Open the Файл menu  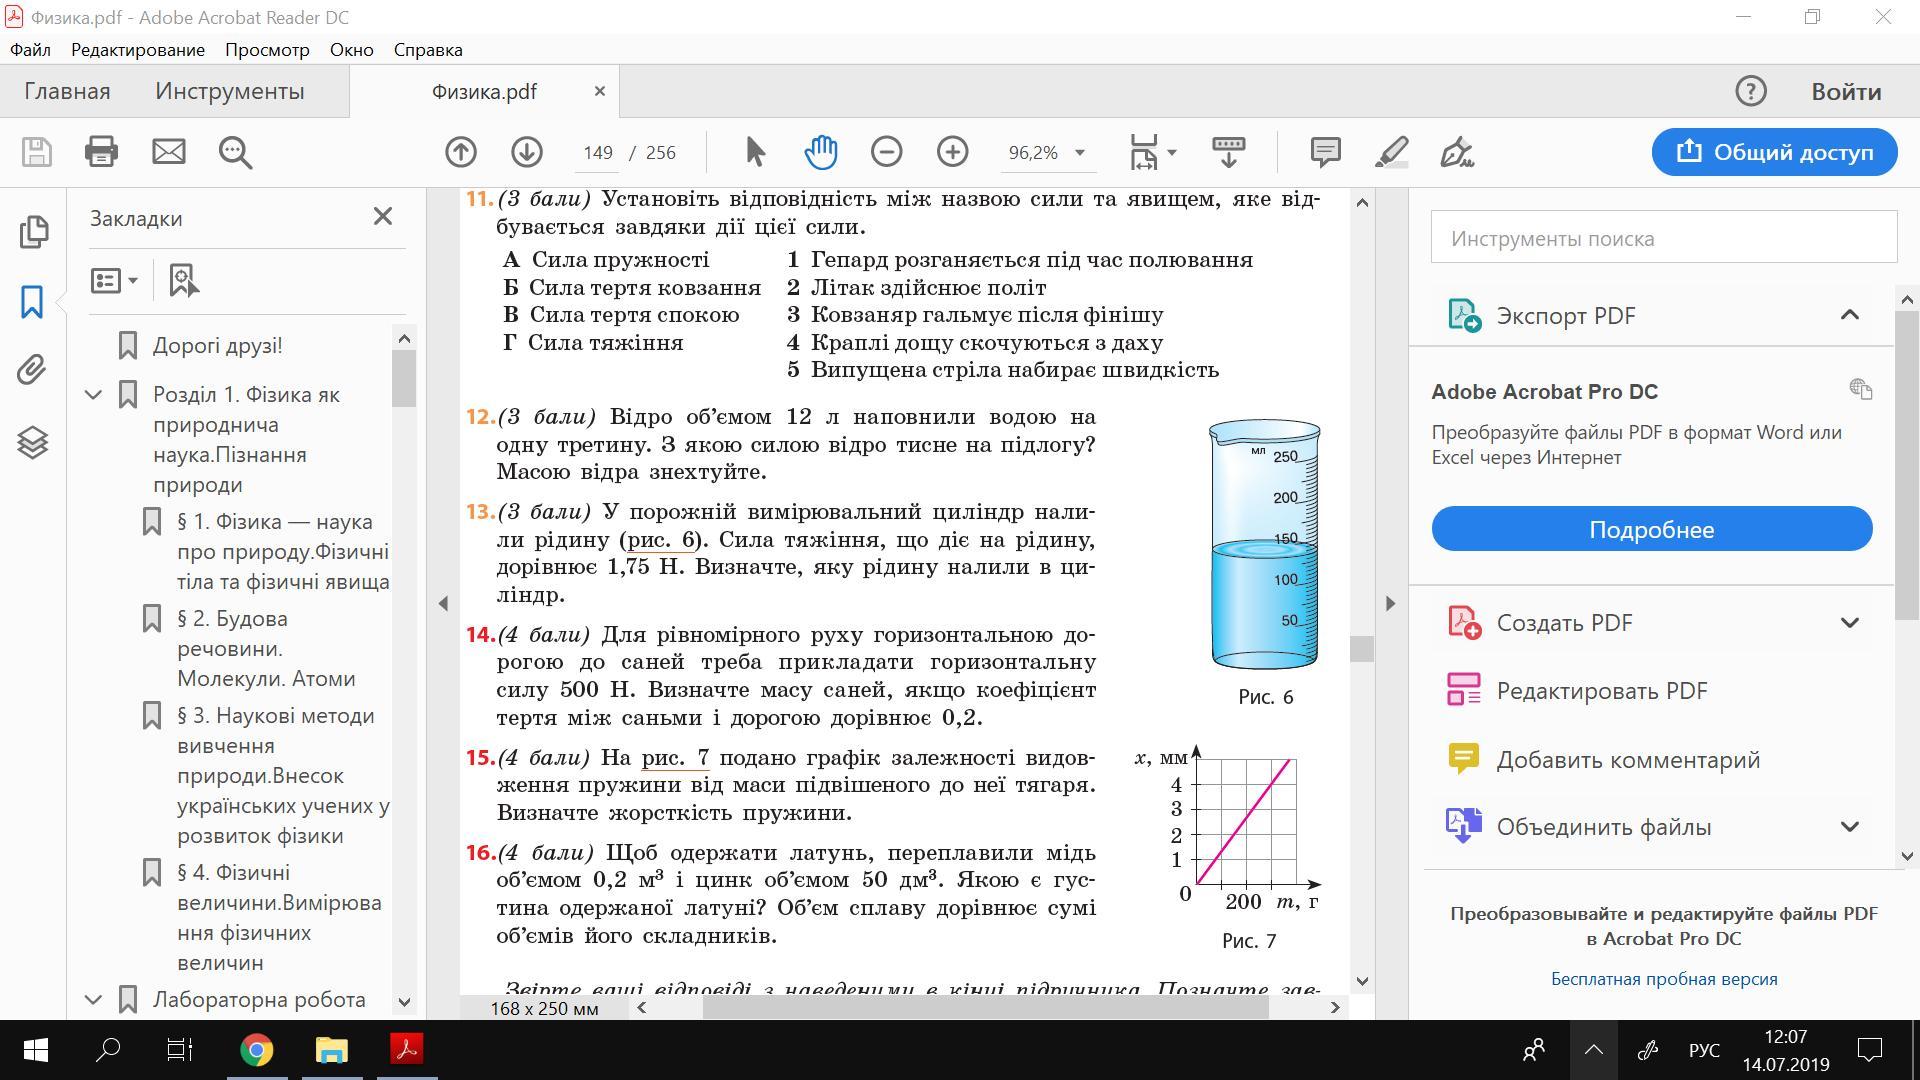[x=30, y=50]
